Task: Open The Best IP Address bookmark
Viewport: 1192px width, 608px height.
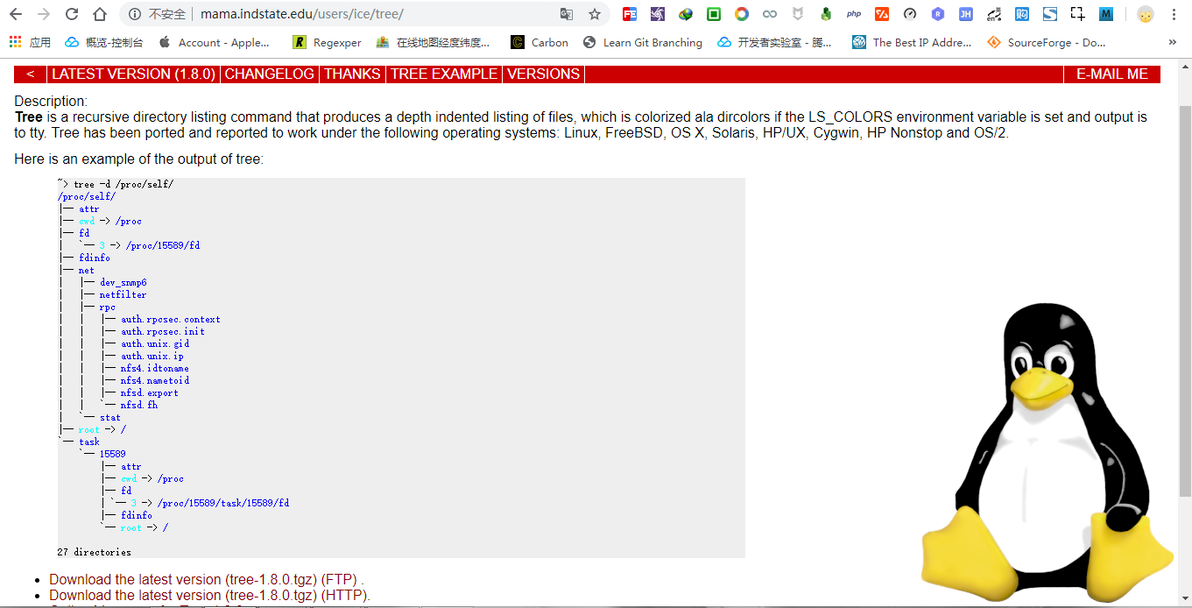Action: pyautogui.click(x=912, y=43)
